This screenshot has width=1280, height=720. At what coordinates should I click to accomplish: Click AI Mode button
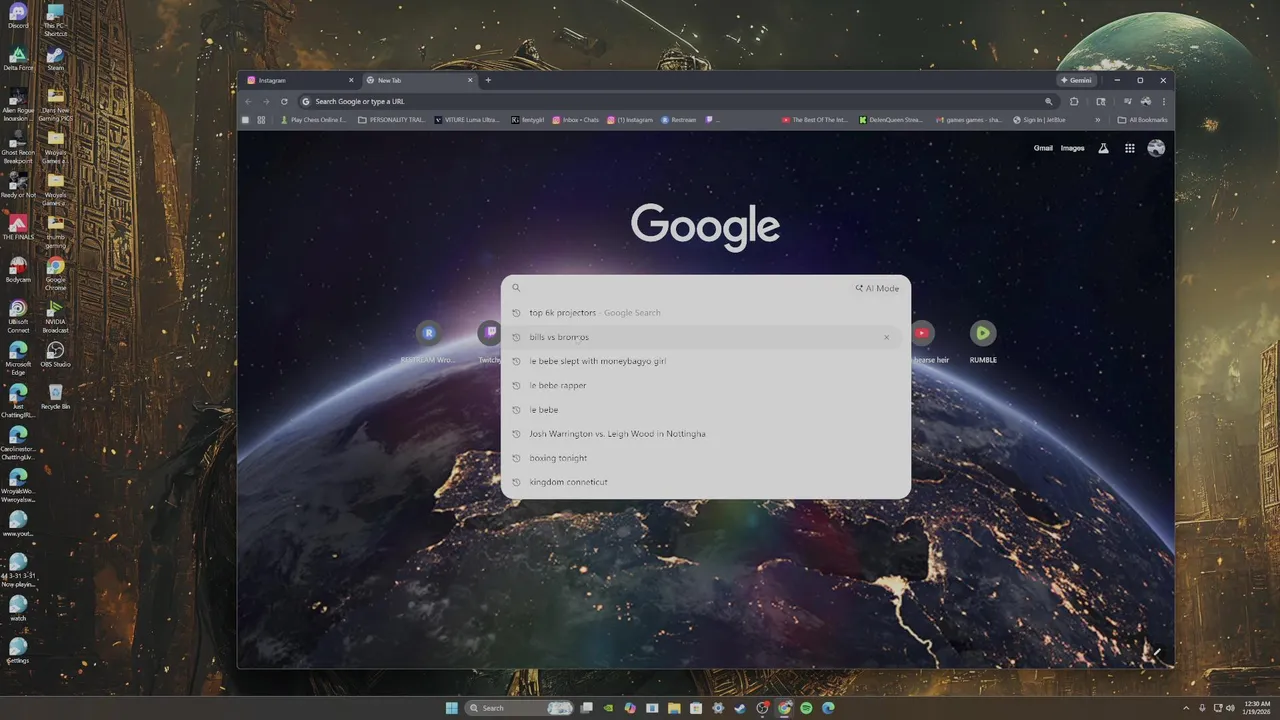pos(877,288)
